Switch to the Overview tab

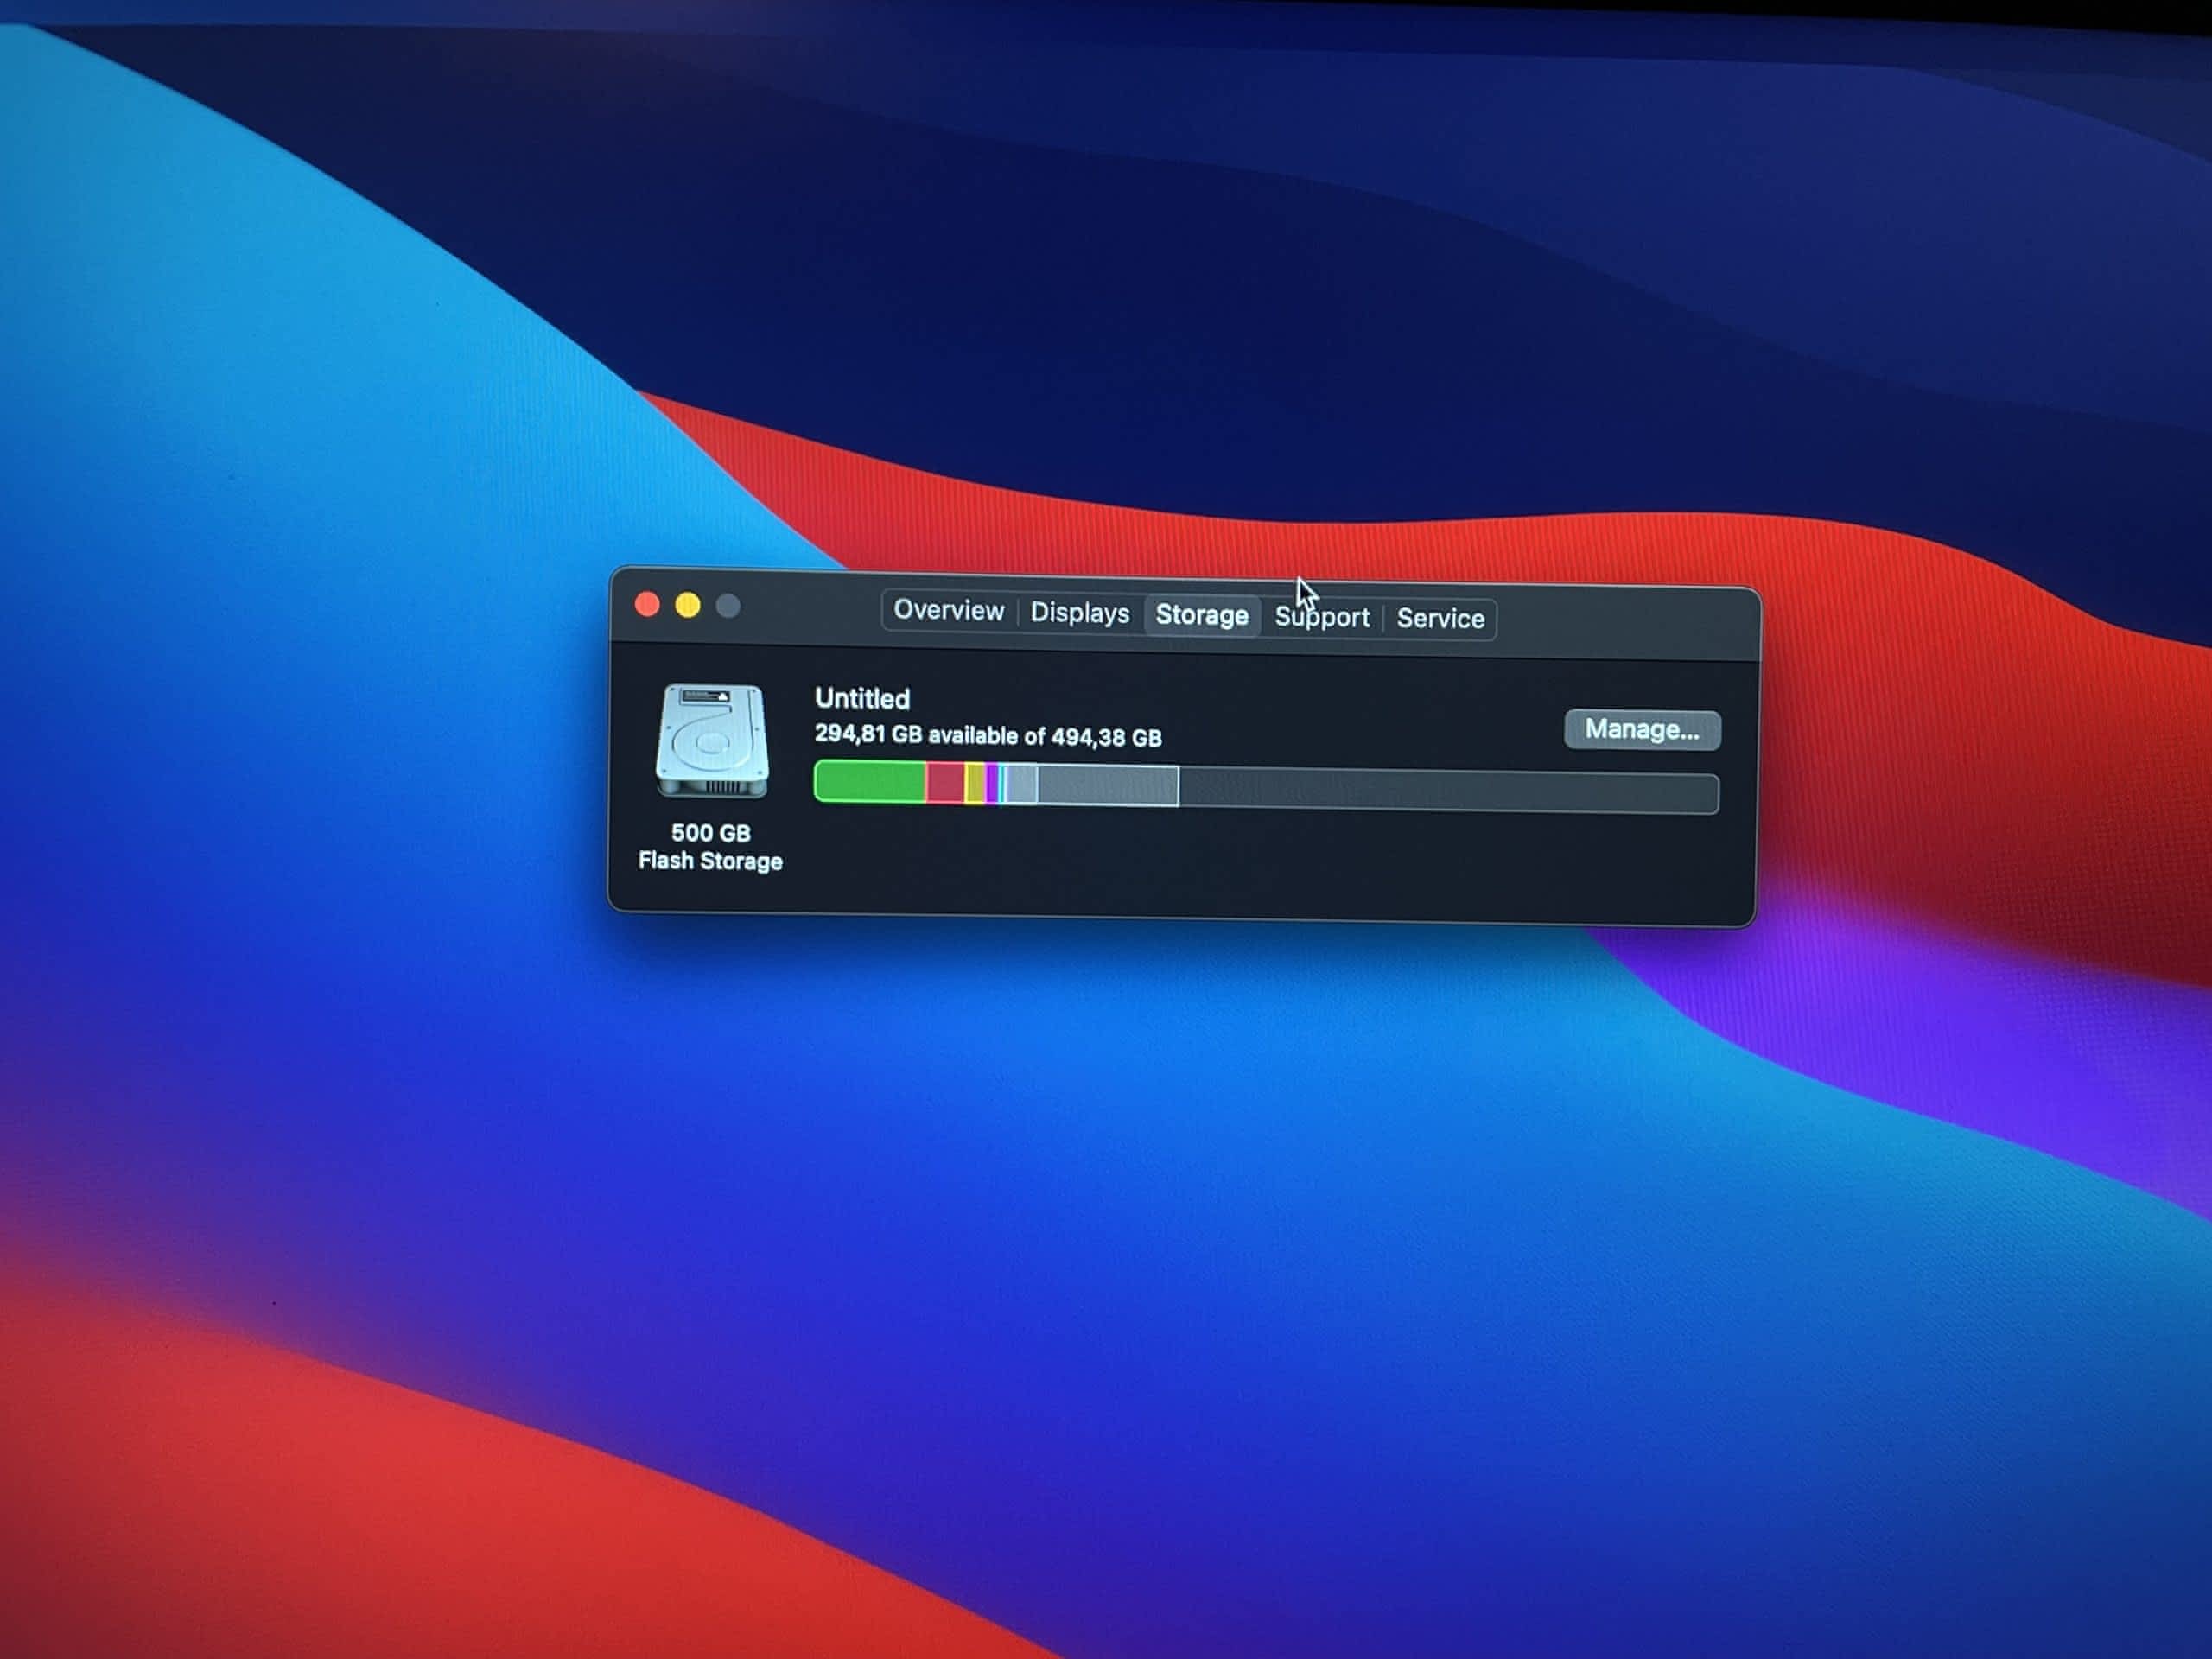tap(947, 610)
